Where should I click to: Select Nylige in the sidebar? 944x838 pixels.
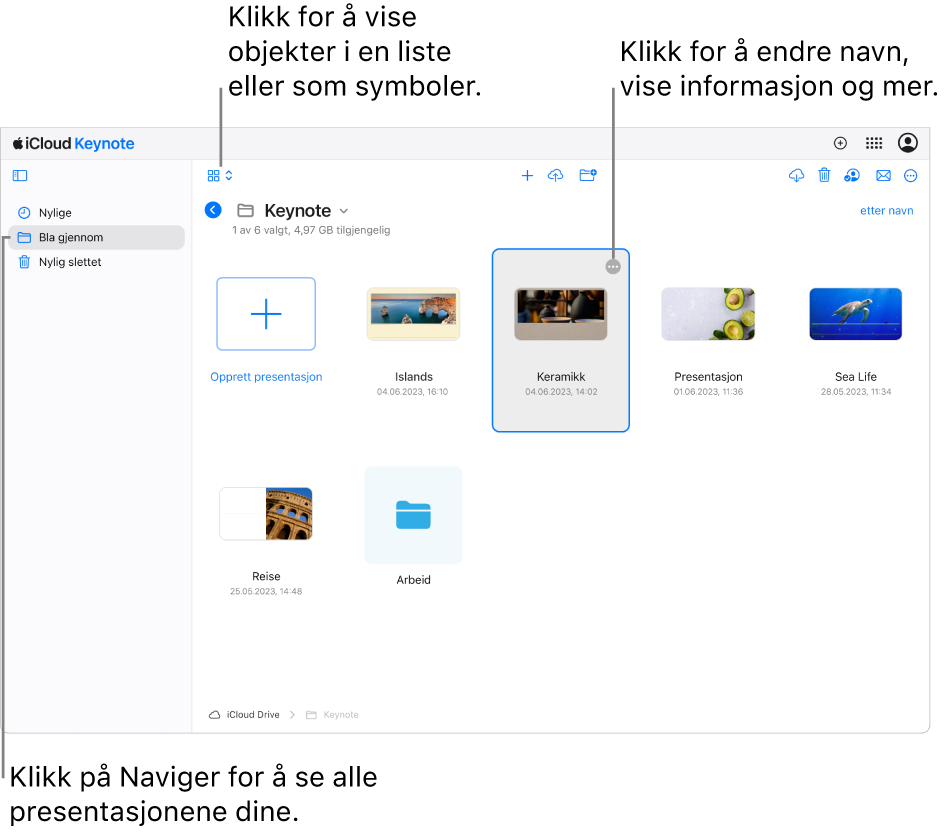click(96, 213)
